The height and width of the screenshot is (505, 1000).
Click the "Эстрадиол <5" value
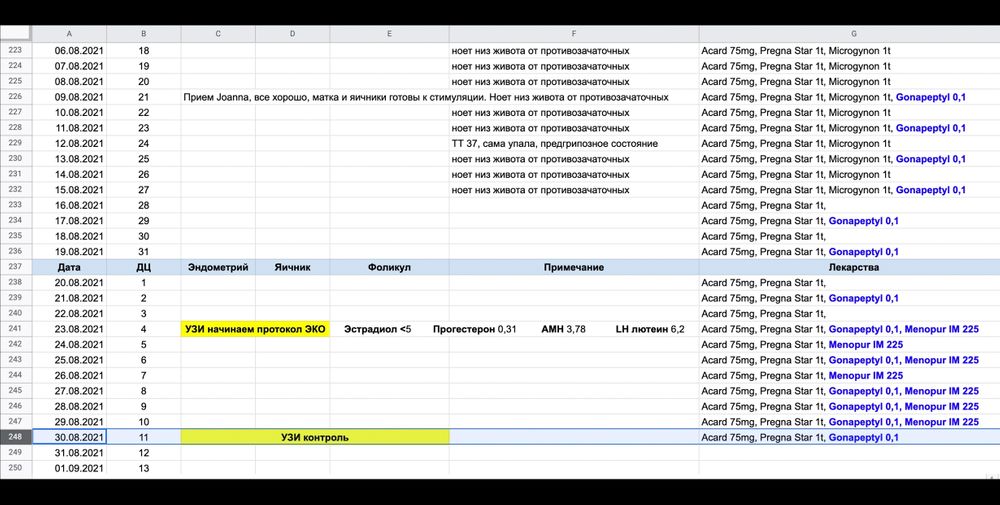(x=377, y=329)
